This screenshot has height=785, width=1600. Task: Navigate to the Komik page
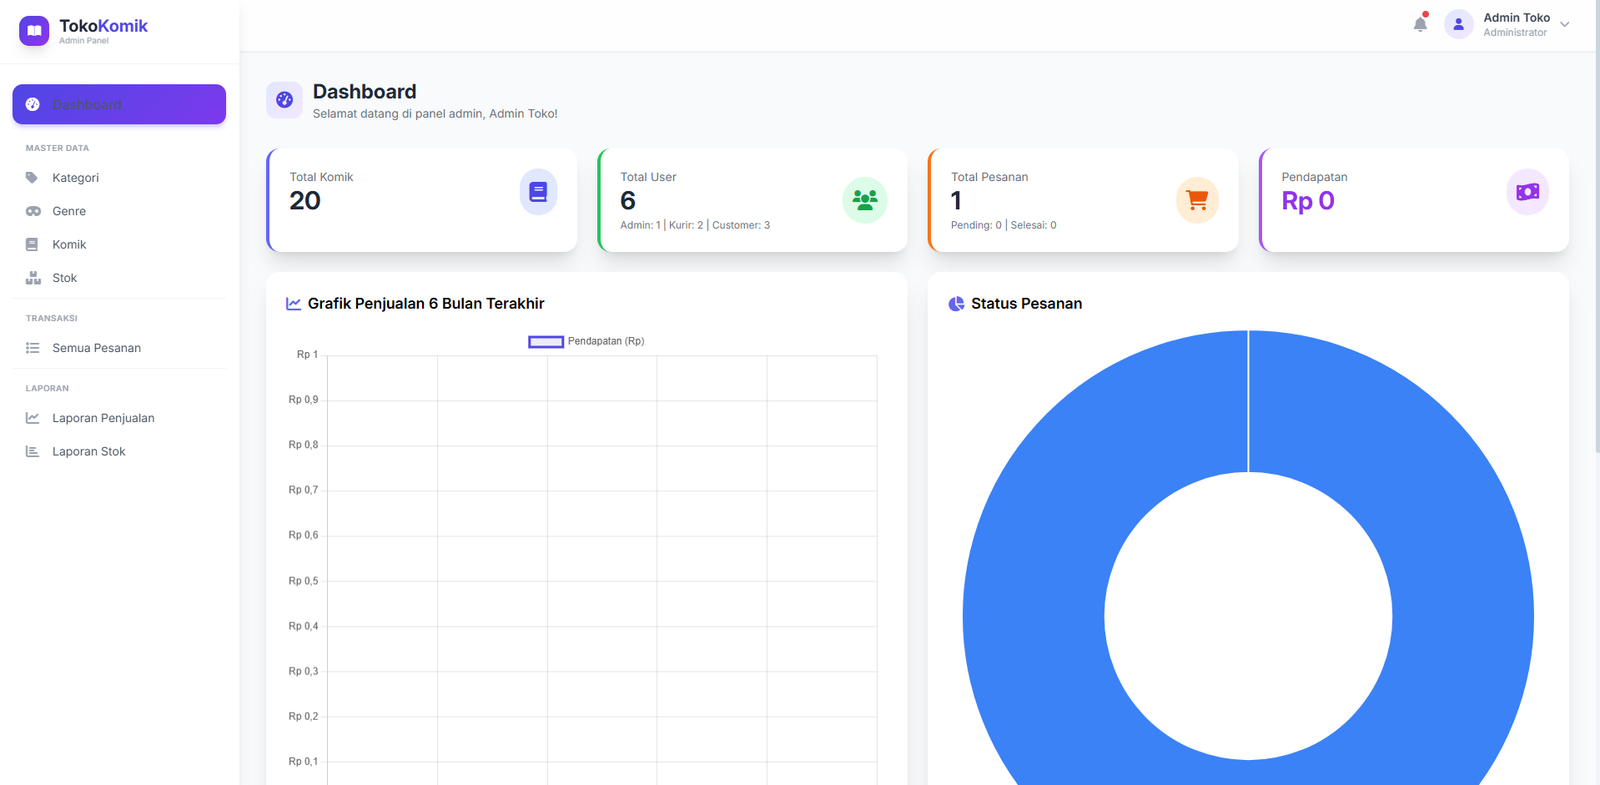[x=119, y=244]
